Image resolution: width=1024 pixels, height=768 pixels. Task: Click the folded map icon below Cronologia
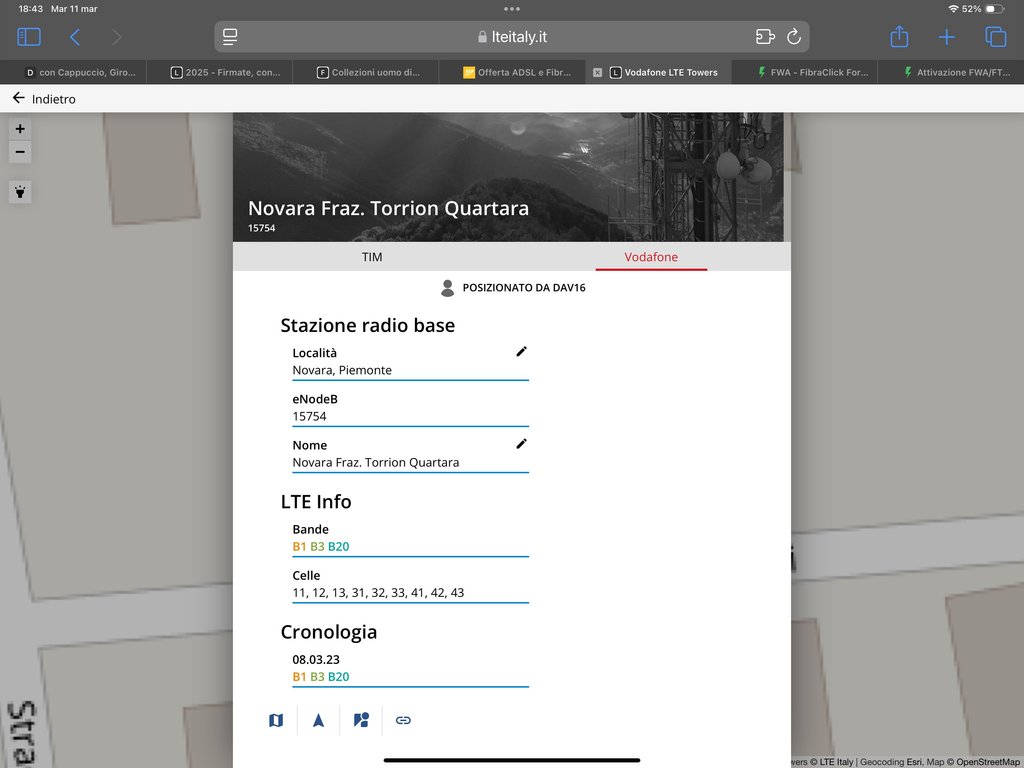276,720
